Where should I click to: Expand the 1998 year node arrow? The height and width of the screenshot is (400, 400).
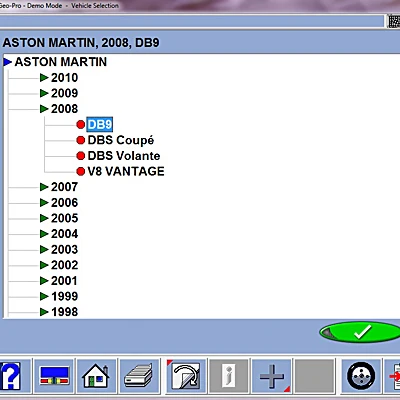(x=44, y=312)
